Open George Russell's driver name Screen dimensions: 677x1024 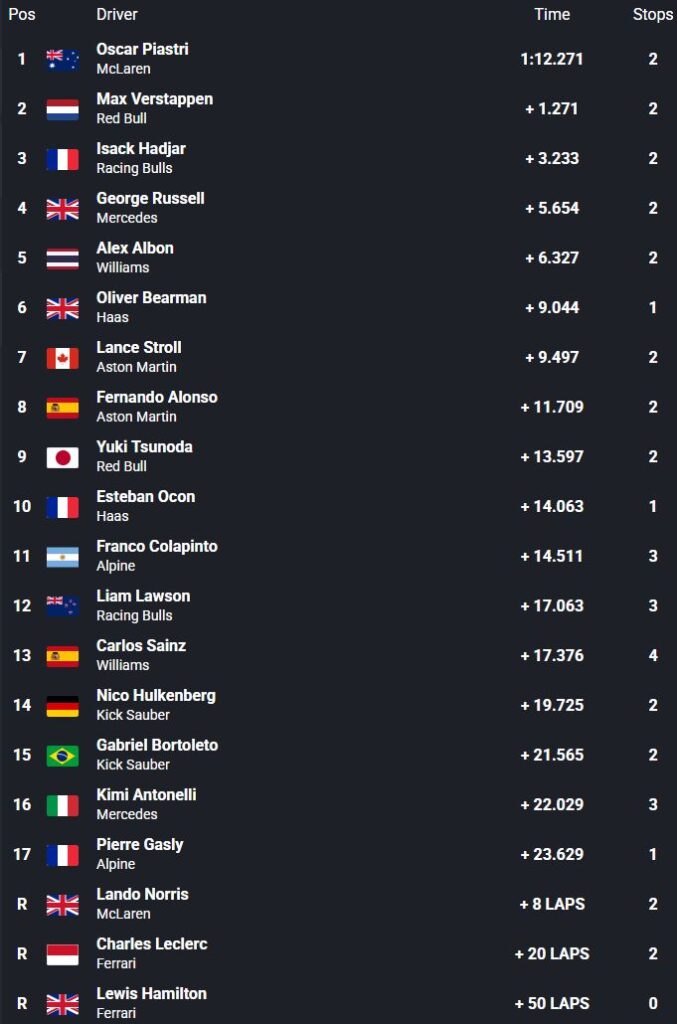tap(150, 199)
